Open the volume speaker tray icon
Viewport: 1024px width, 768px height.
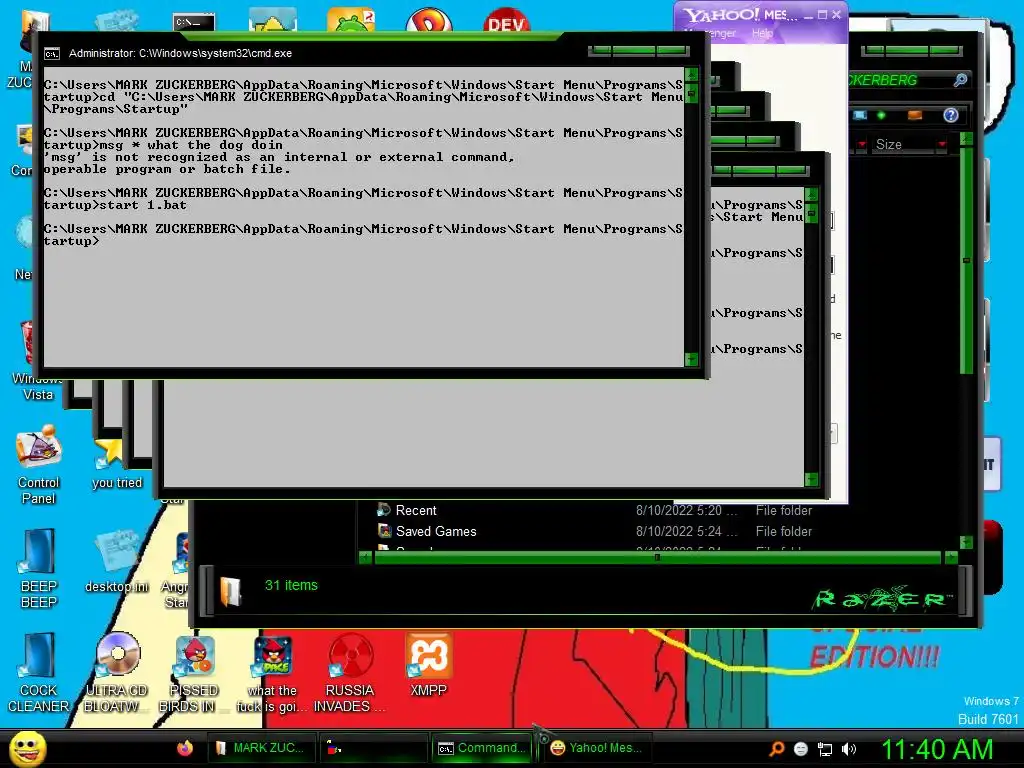(849, 749)
